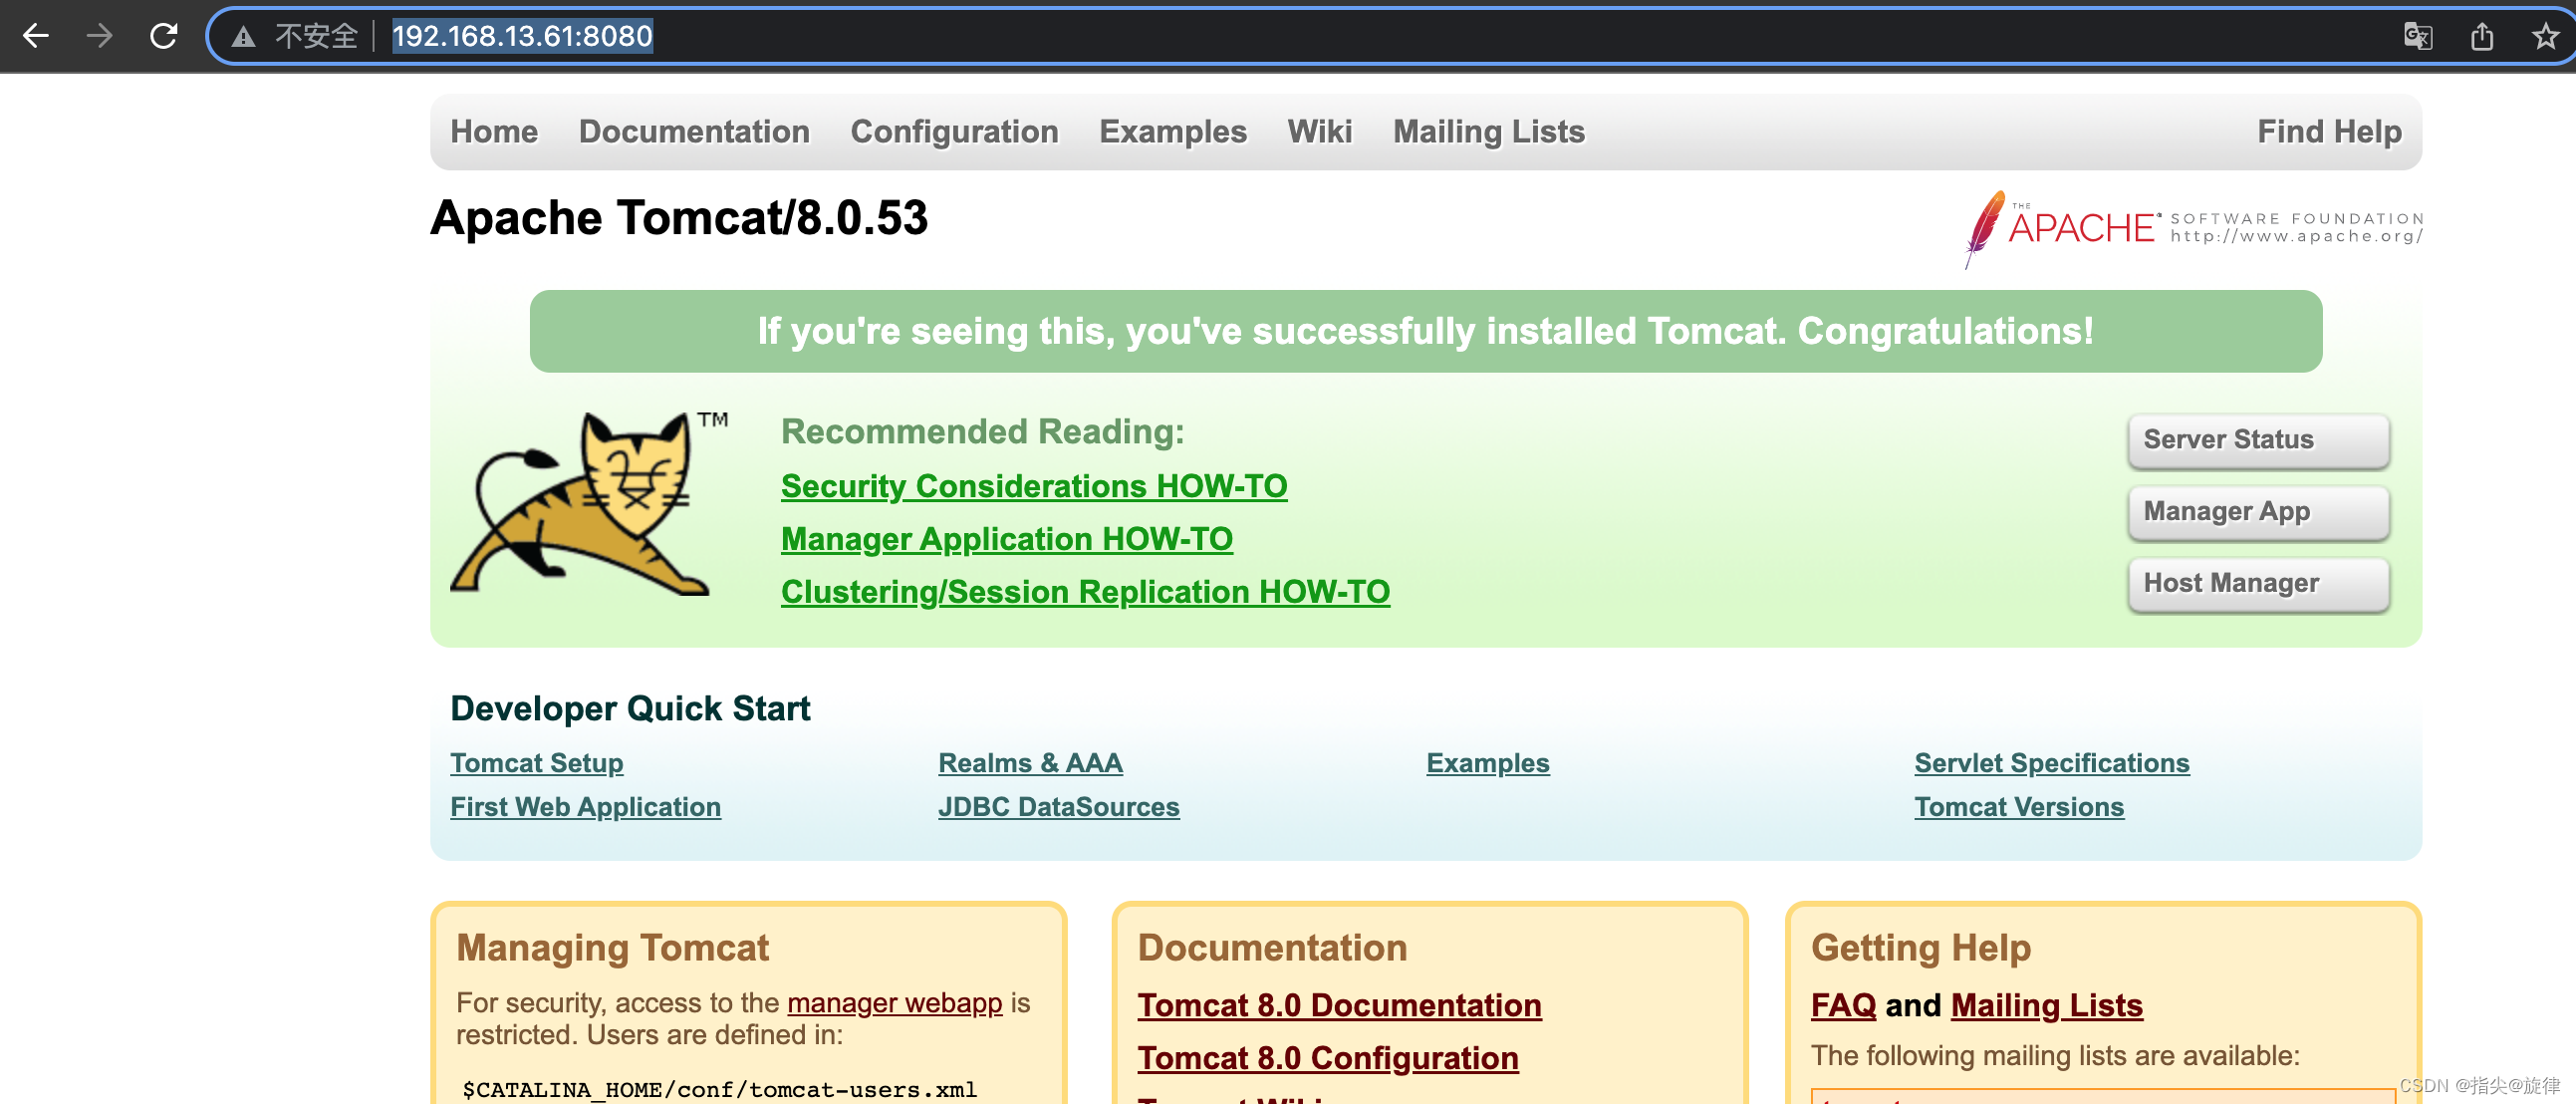
Task: Click Find Help button
Action: pyautogui.click(x=2330, y=132)
